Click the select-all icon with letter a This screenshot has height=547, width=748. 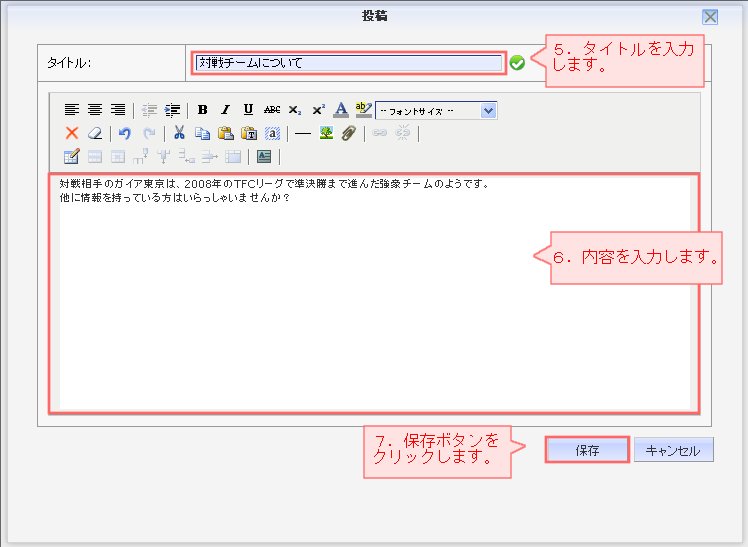click(x=272, y=133)
